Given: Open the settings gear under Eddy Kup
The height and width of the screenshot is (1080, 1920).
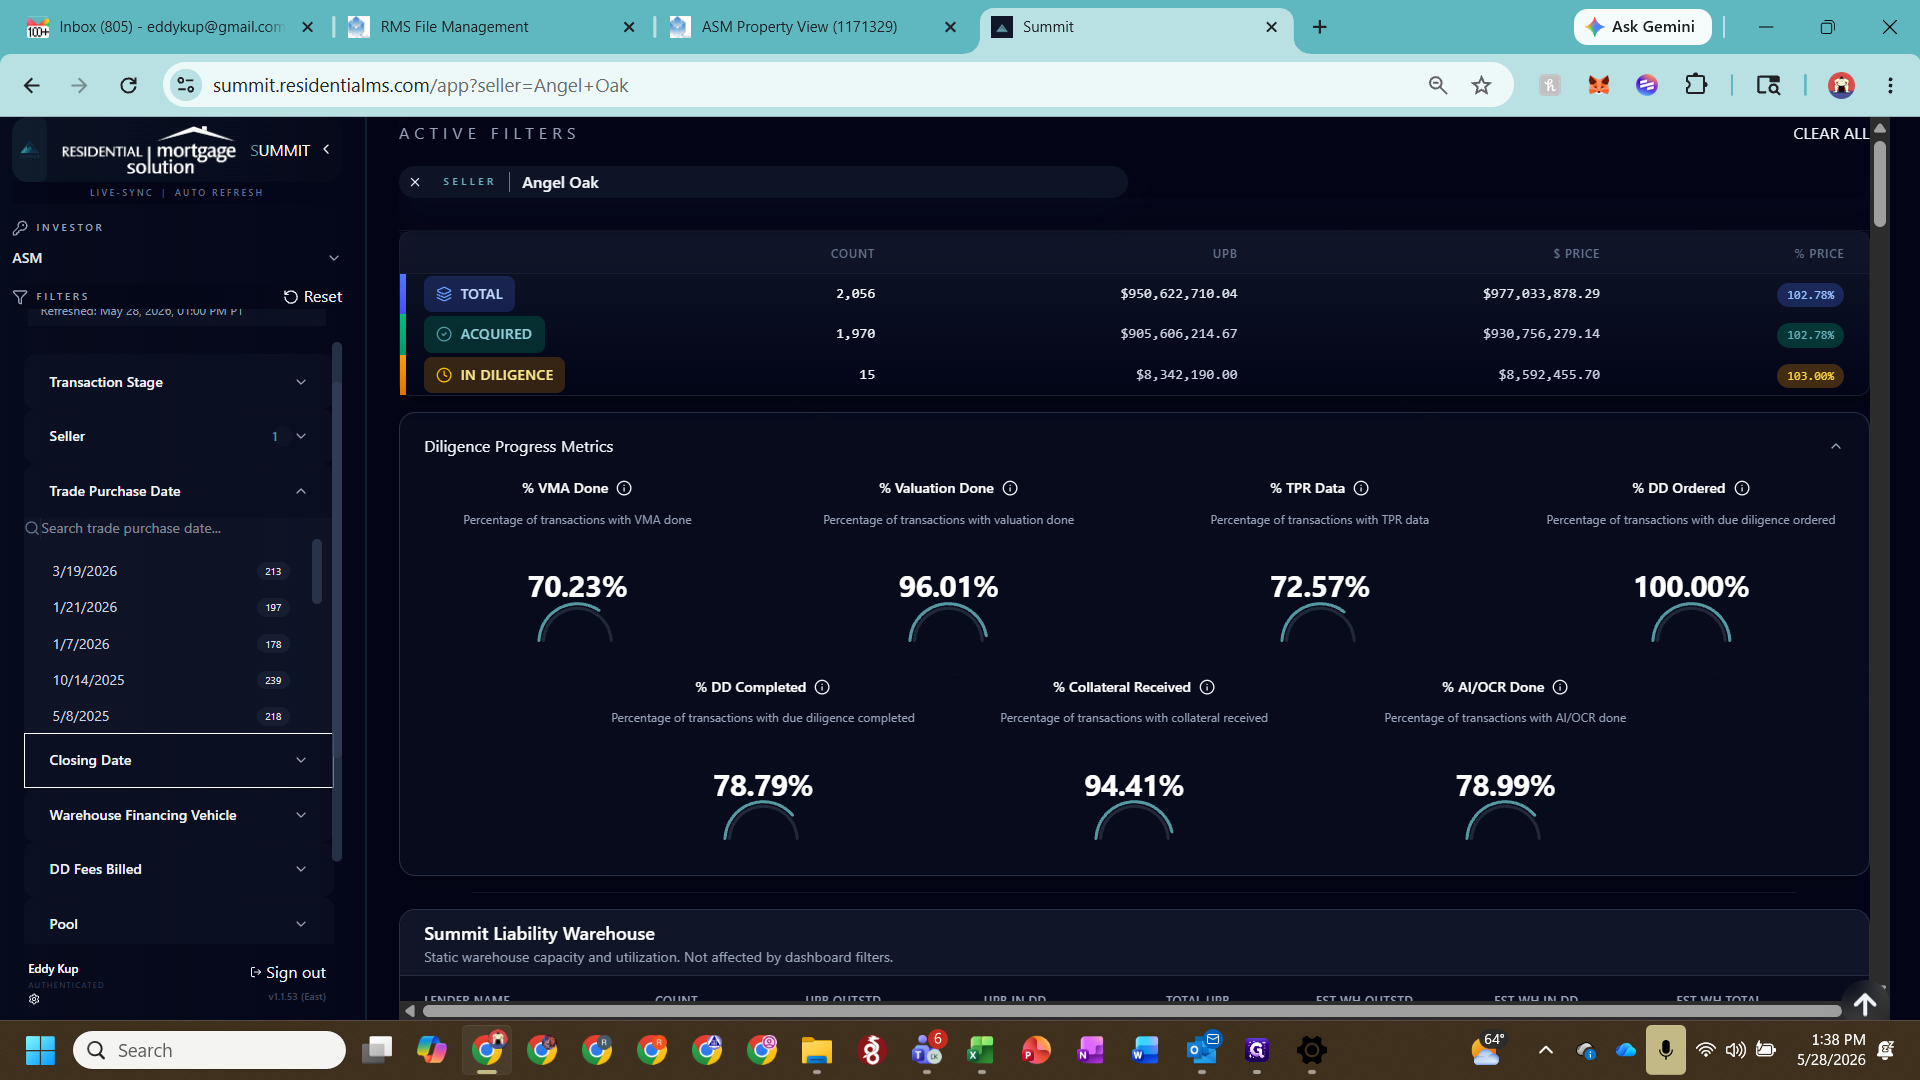Looking at the screenshot, I should click(x=34, y=999).
